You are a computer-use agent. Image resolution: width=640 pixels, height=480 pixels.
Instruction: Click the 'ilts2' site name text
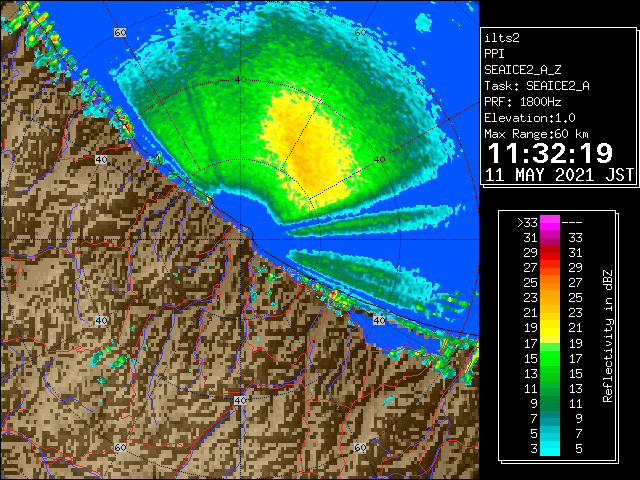502,38
